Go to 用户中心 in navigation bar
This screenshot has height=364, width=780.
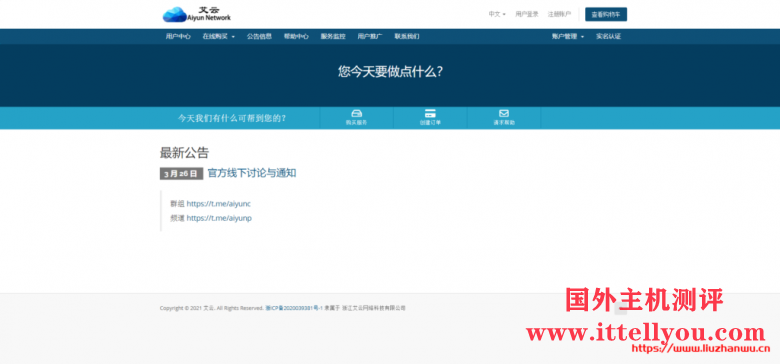pyautogui.click(x=178, y=36)
